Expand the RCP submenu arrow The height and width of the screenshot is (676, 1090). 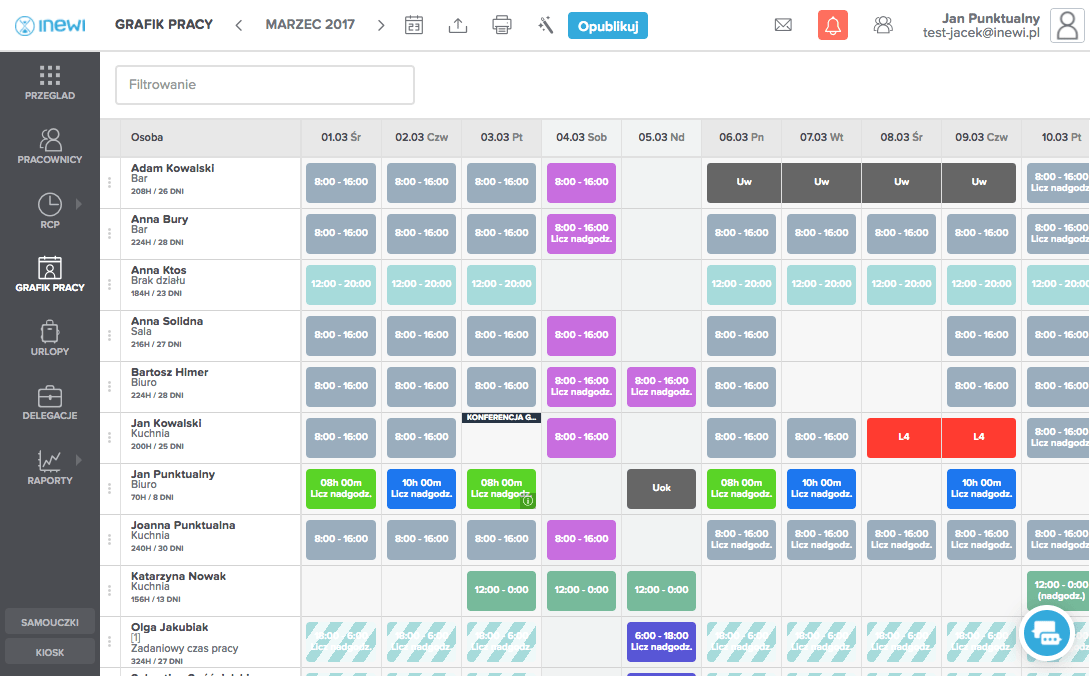click(79, 204)
